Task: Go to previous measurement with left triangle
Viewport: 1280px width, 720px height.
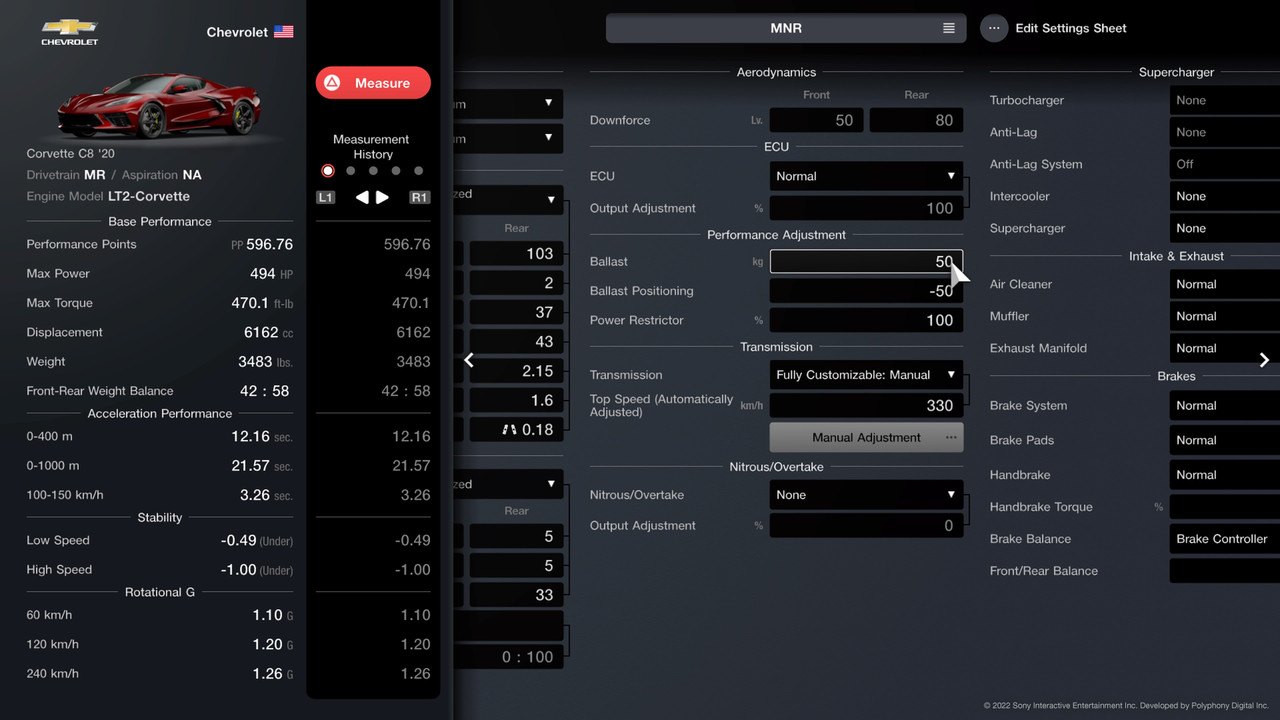Action: coord(362,198)
